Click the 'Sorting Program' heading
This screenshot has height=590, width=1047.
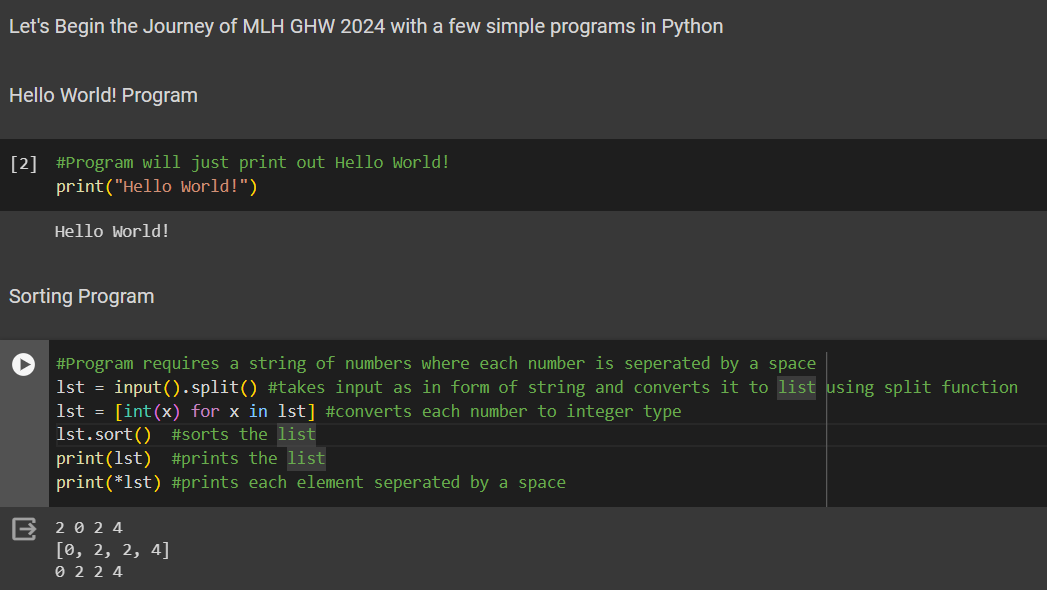pyautogui.click(x=81, y=296)
